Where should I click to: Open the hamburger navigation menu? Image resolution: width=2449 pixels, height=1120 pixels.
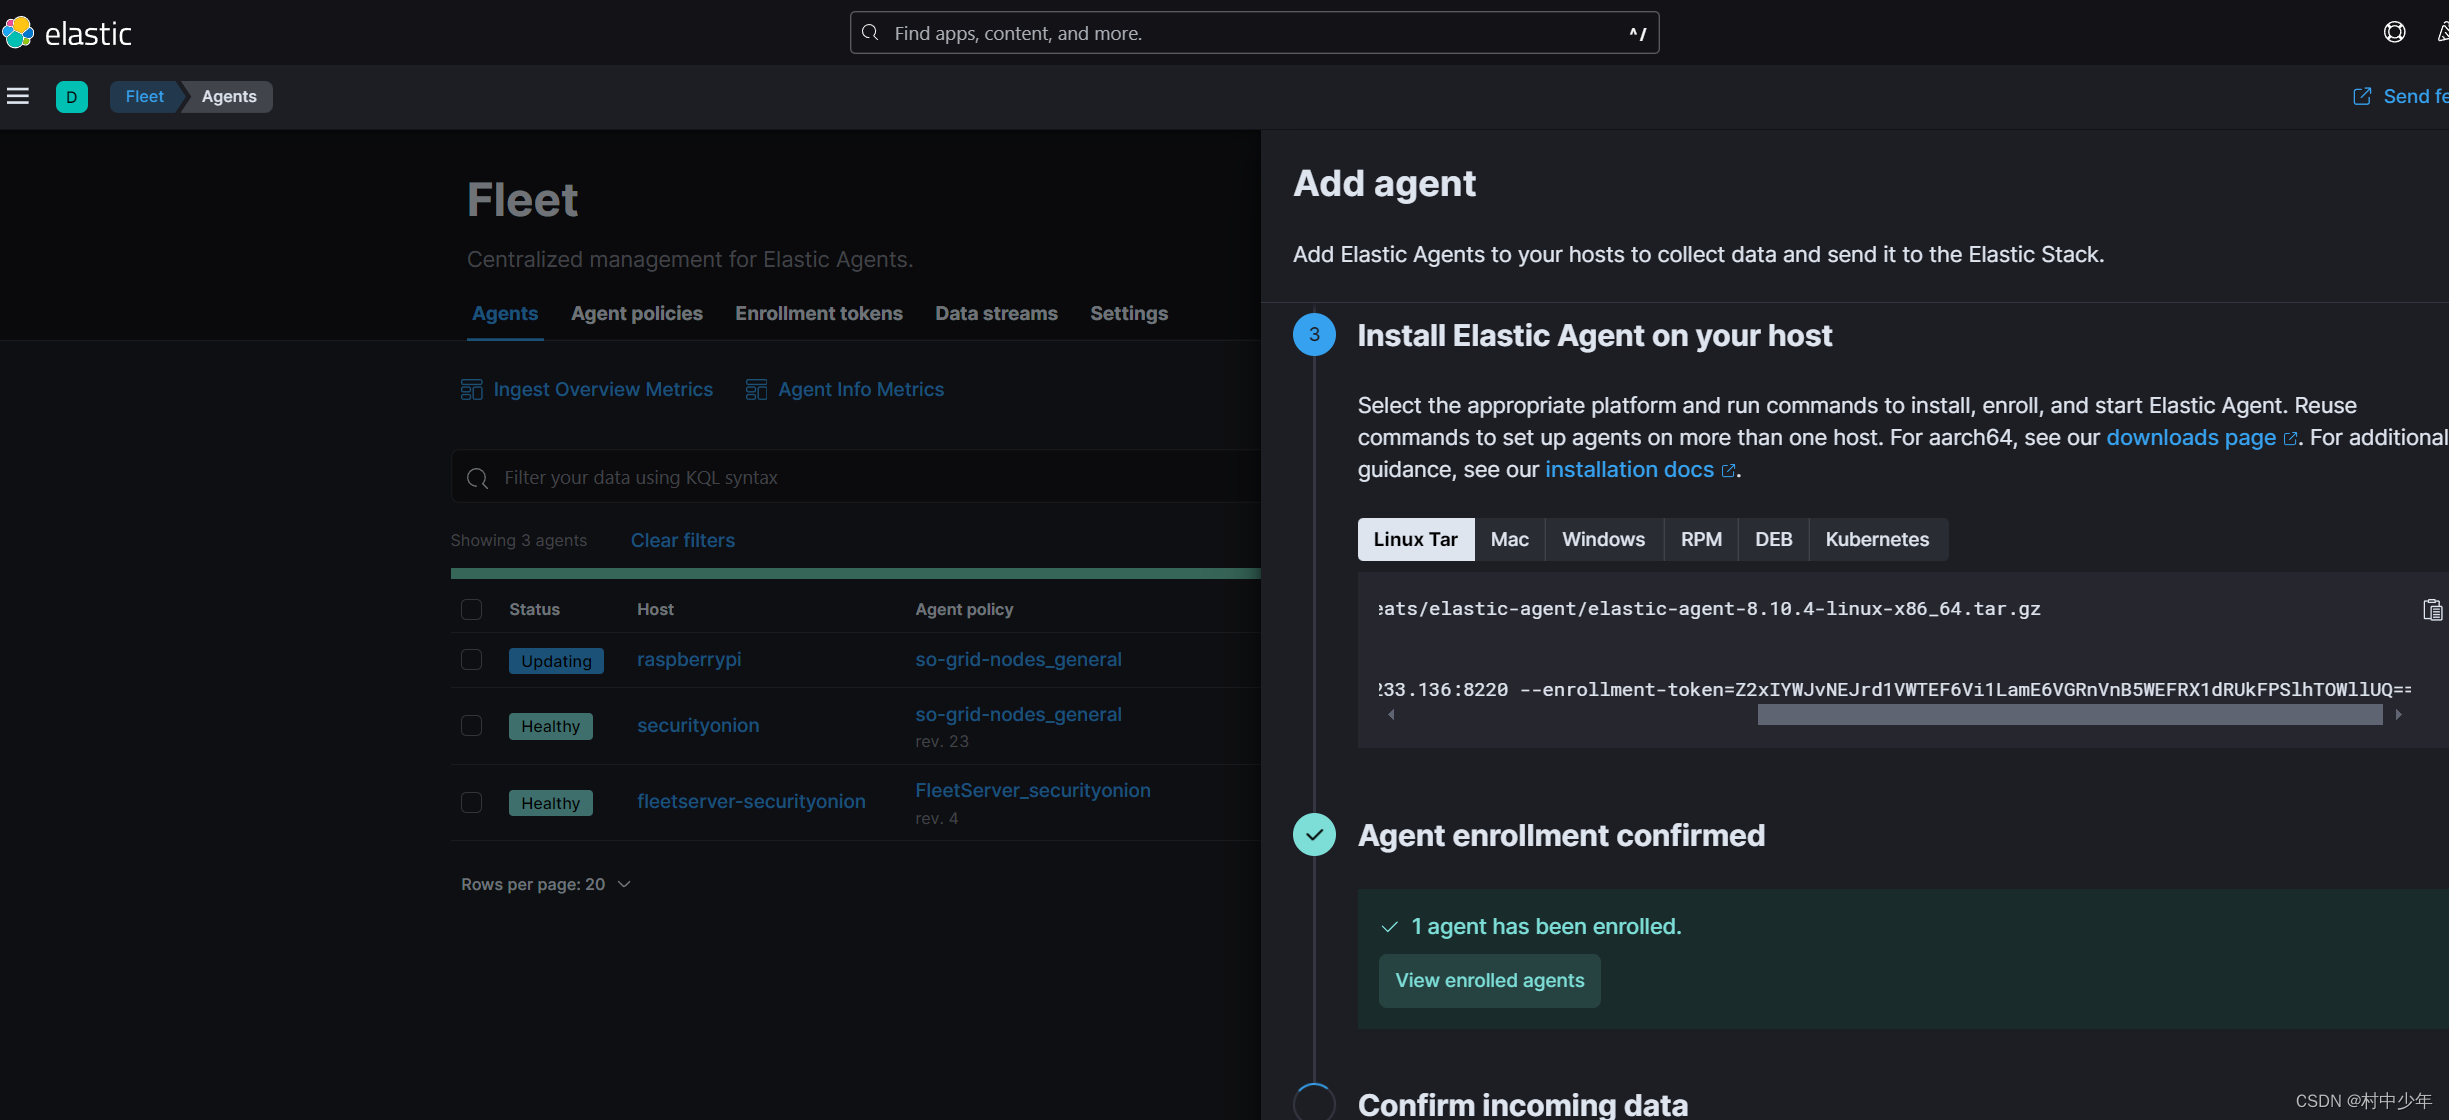[x=18, y=96]
